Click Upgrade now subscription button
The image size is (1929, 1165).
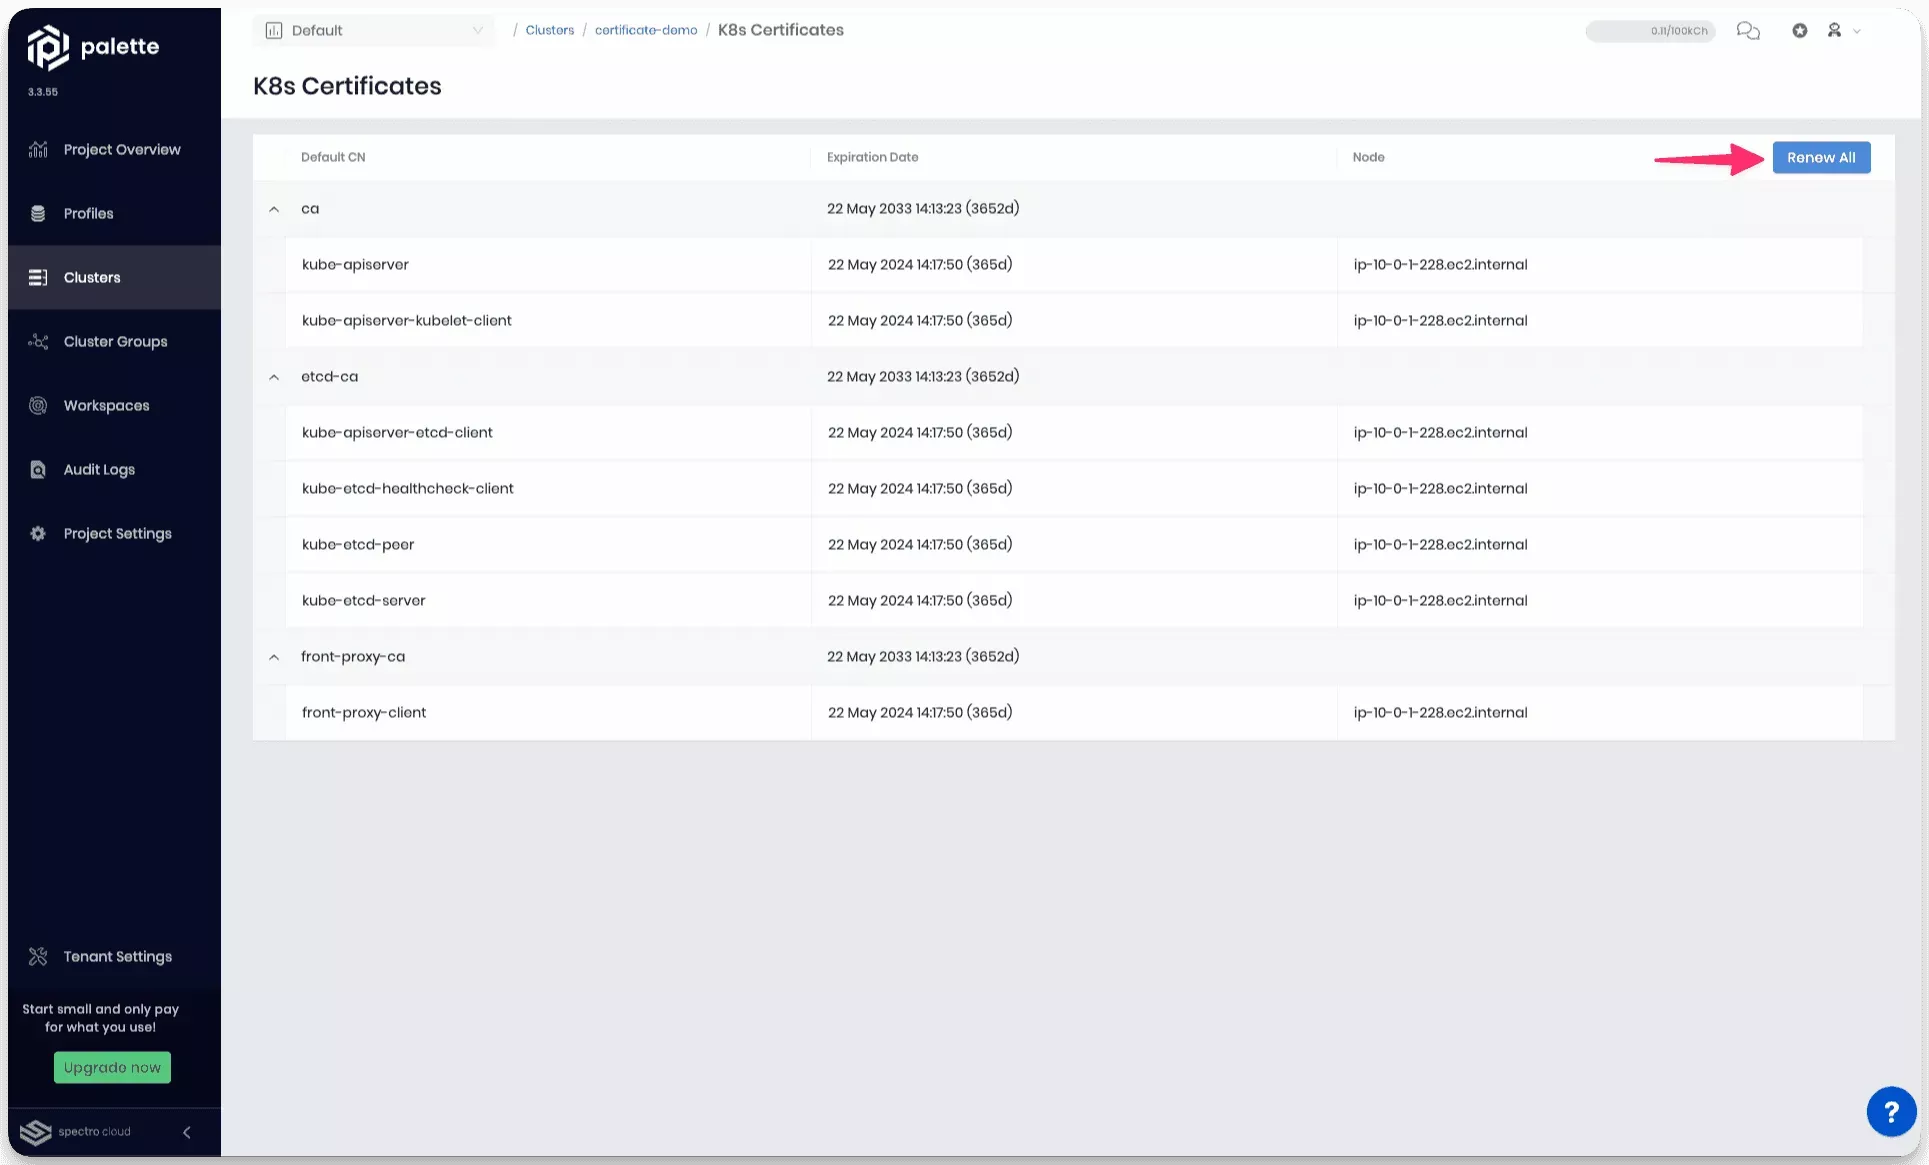(112, 1067)
